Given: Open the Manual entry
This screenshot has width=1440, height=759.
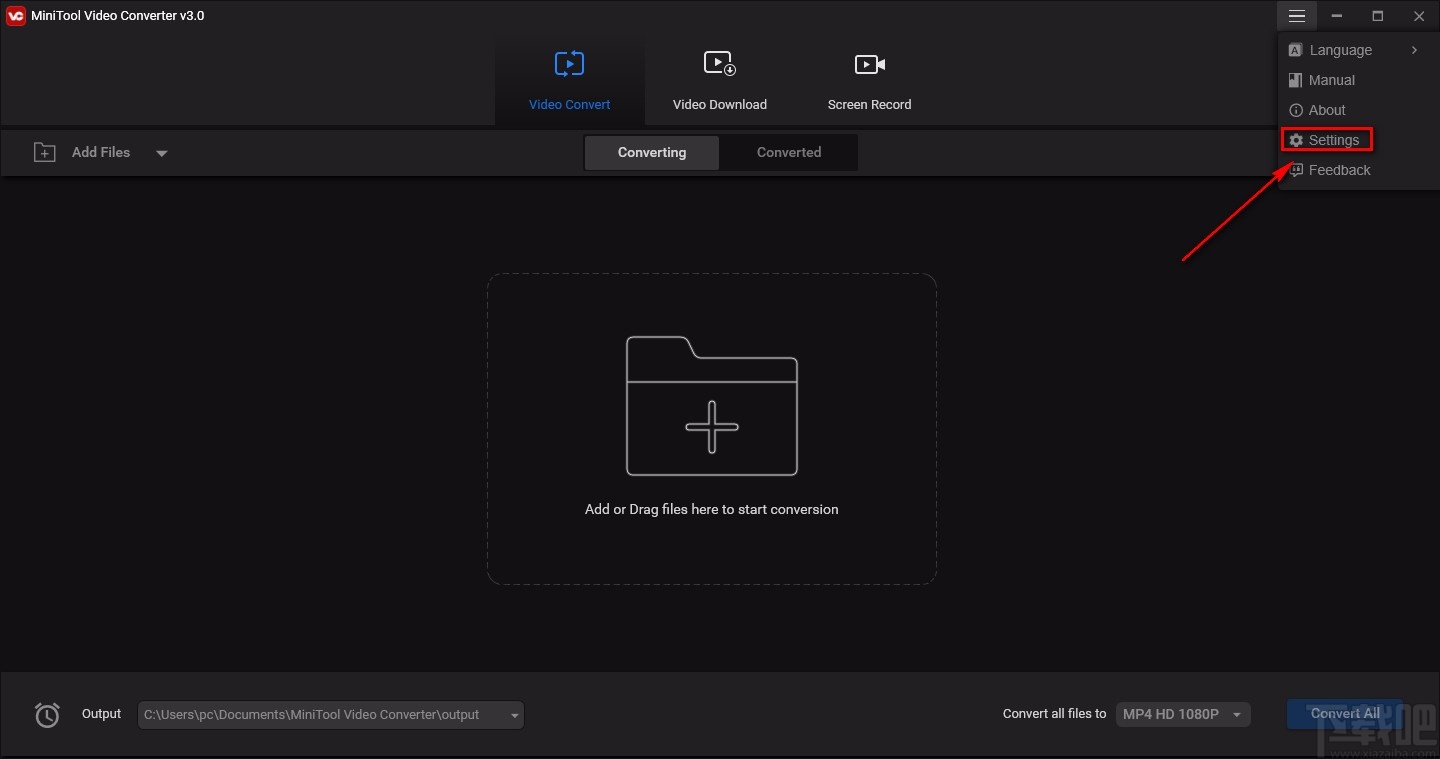Looking at the screenshot, I should tap(1330, 80).
